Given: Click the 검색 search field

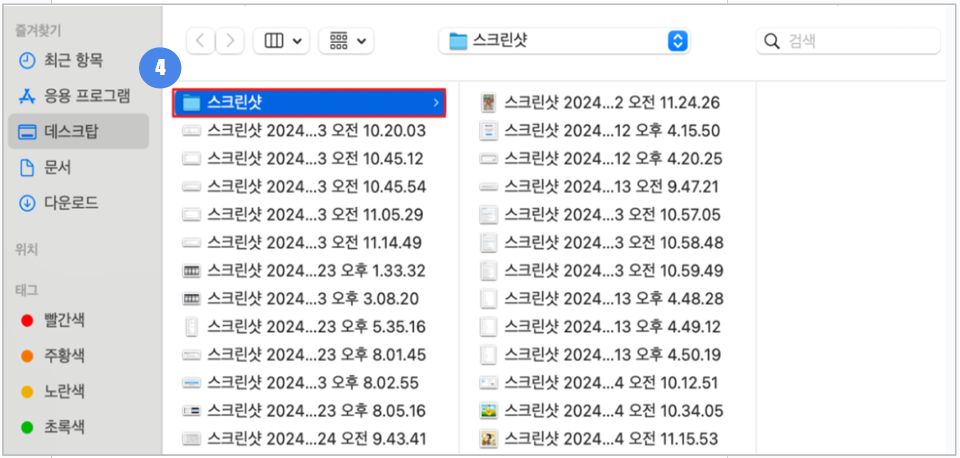Looking at the screenshot, I should (x=848, y=41).
